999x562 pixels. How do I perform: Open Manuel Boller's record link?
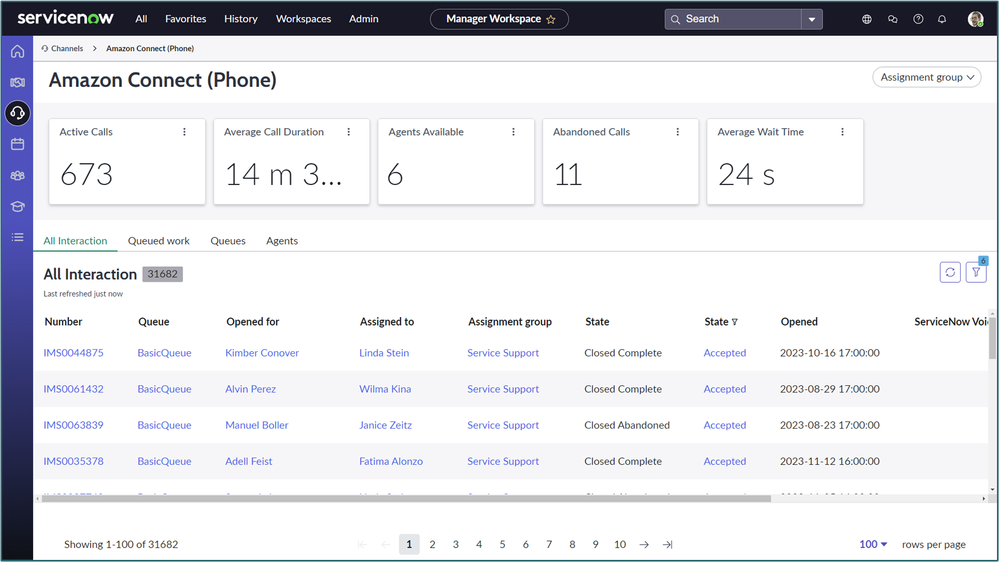click(257, 425)
